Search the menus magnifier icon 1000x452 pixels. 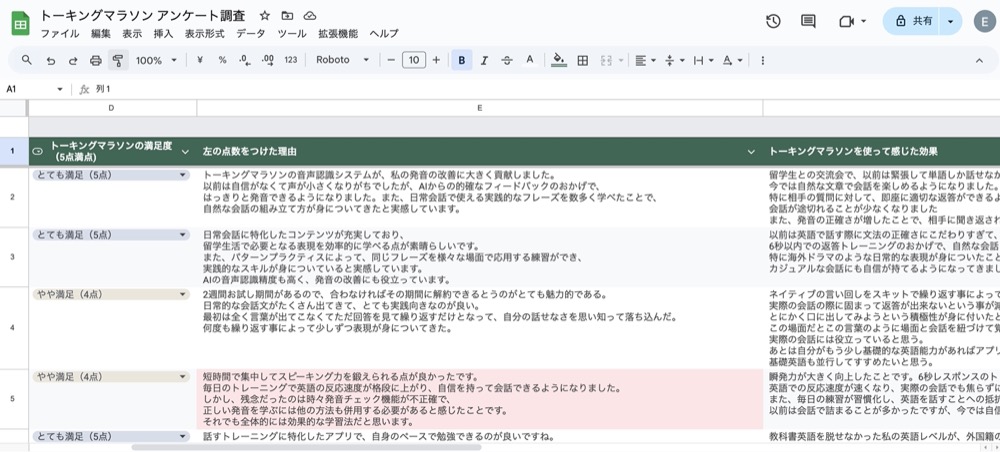click(27, 60)
